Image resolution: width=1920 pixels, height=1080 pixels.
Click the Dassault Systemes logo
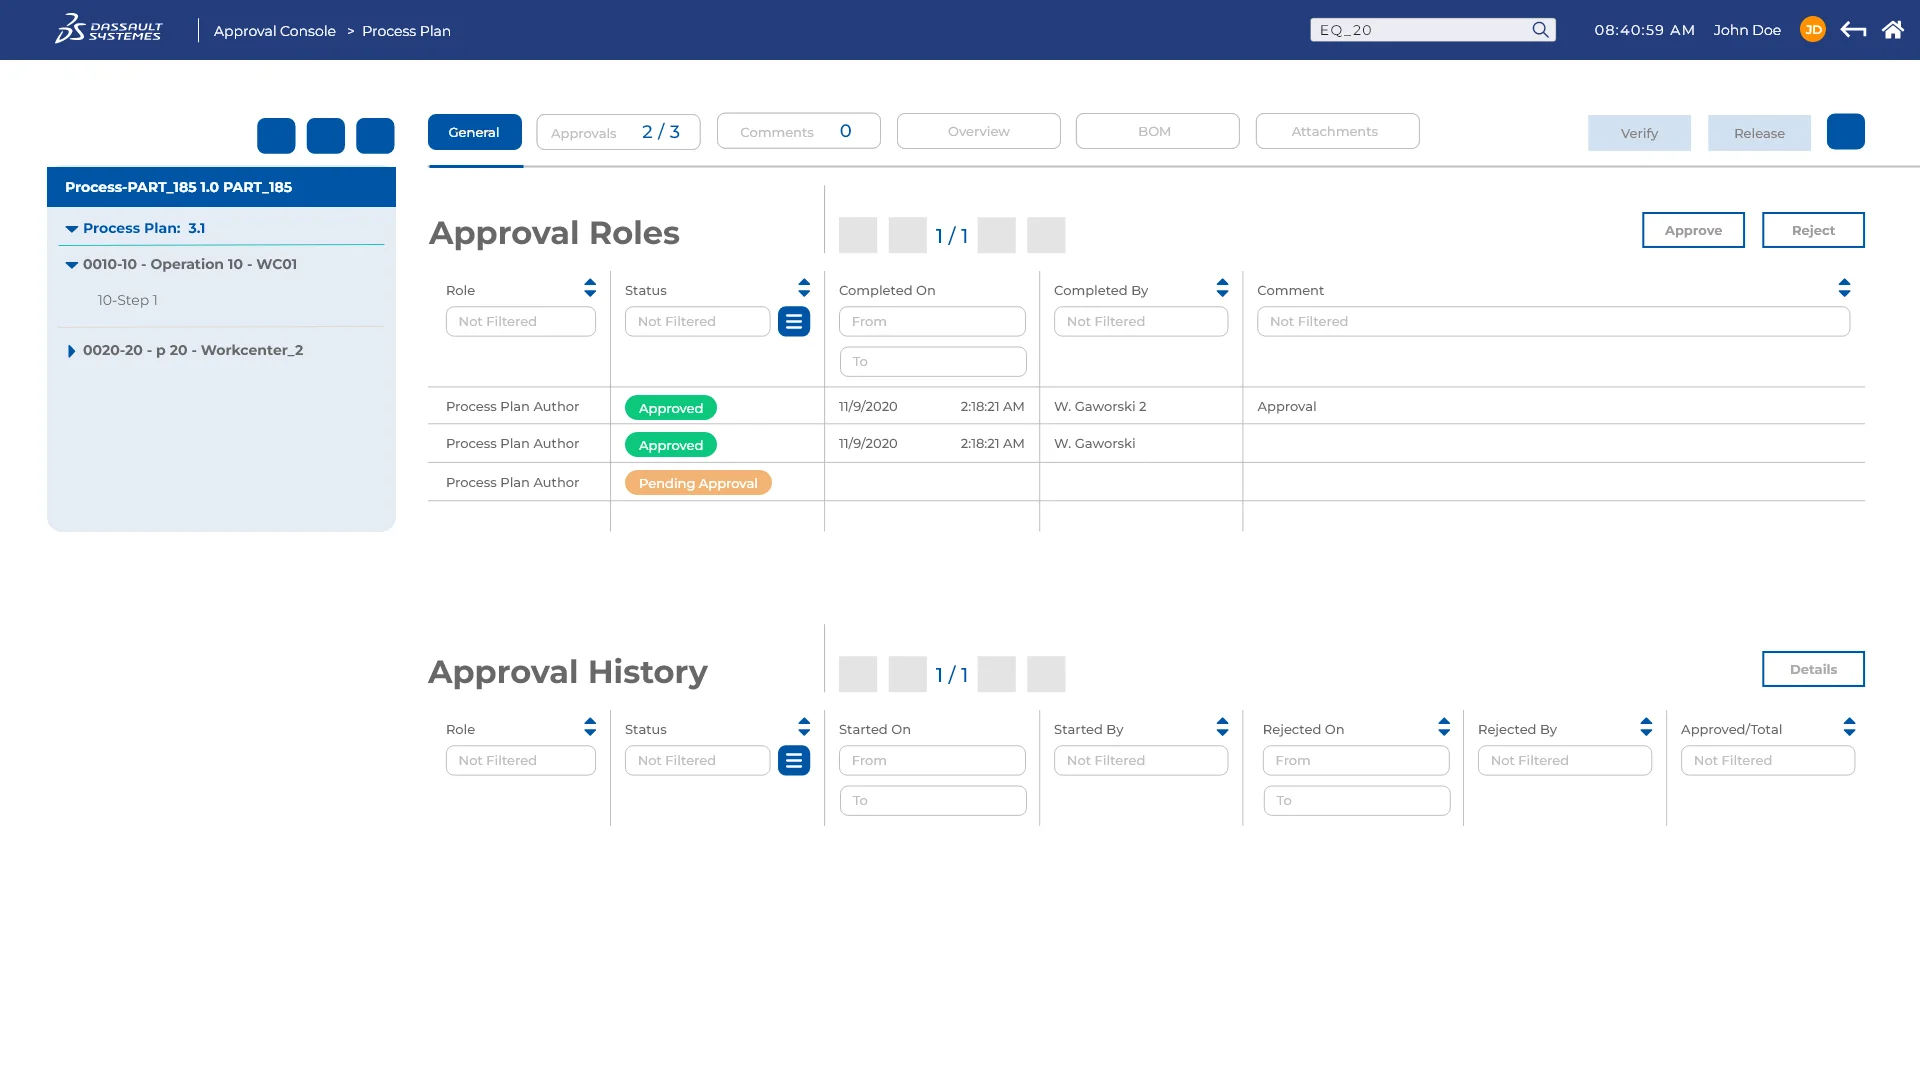point(108,29)
